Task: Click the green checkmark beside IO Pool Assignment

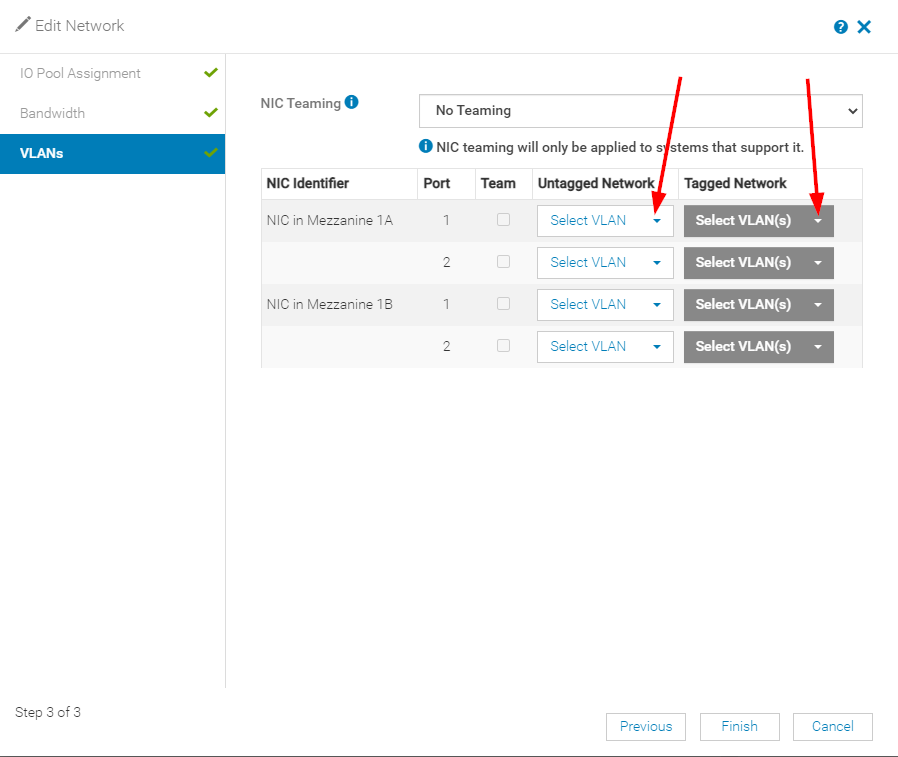Action: tap(210, 72)
